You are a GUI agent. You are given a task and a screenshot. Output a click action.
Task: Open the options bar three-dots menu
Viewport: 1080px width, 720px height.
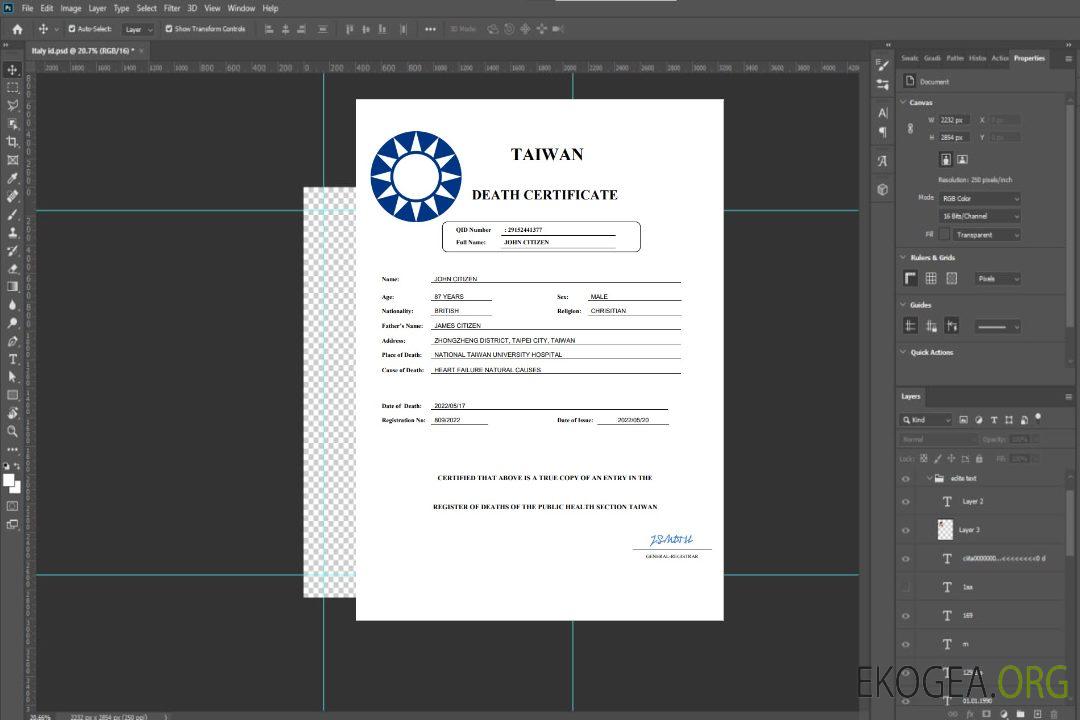point(430,30)
